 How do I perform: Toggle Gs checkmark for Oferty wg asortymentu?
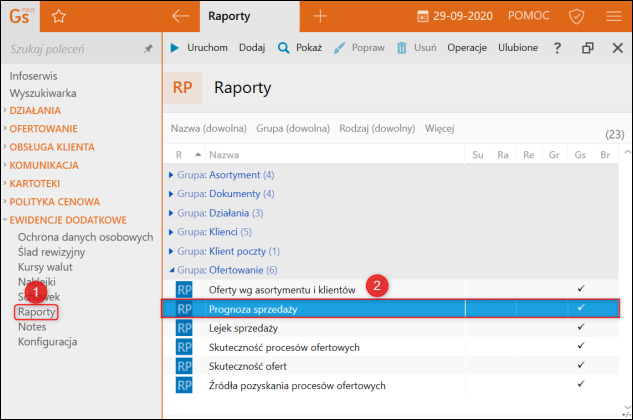(x=581, y=288)
